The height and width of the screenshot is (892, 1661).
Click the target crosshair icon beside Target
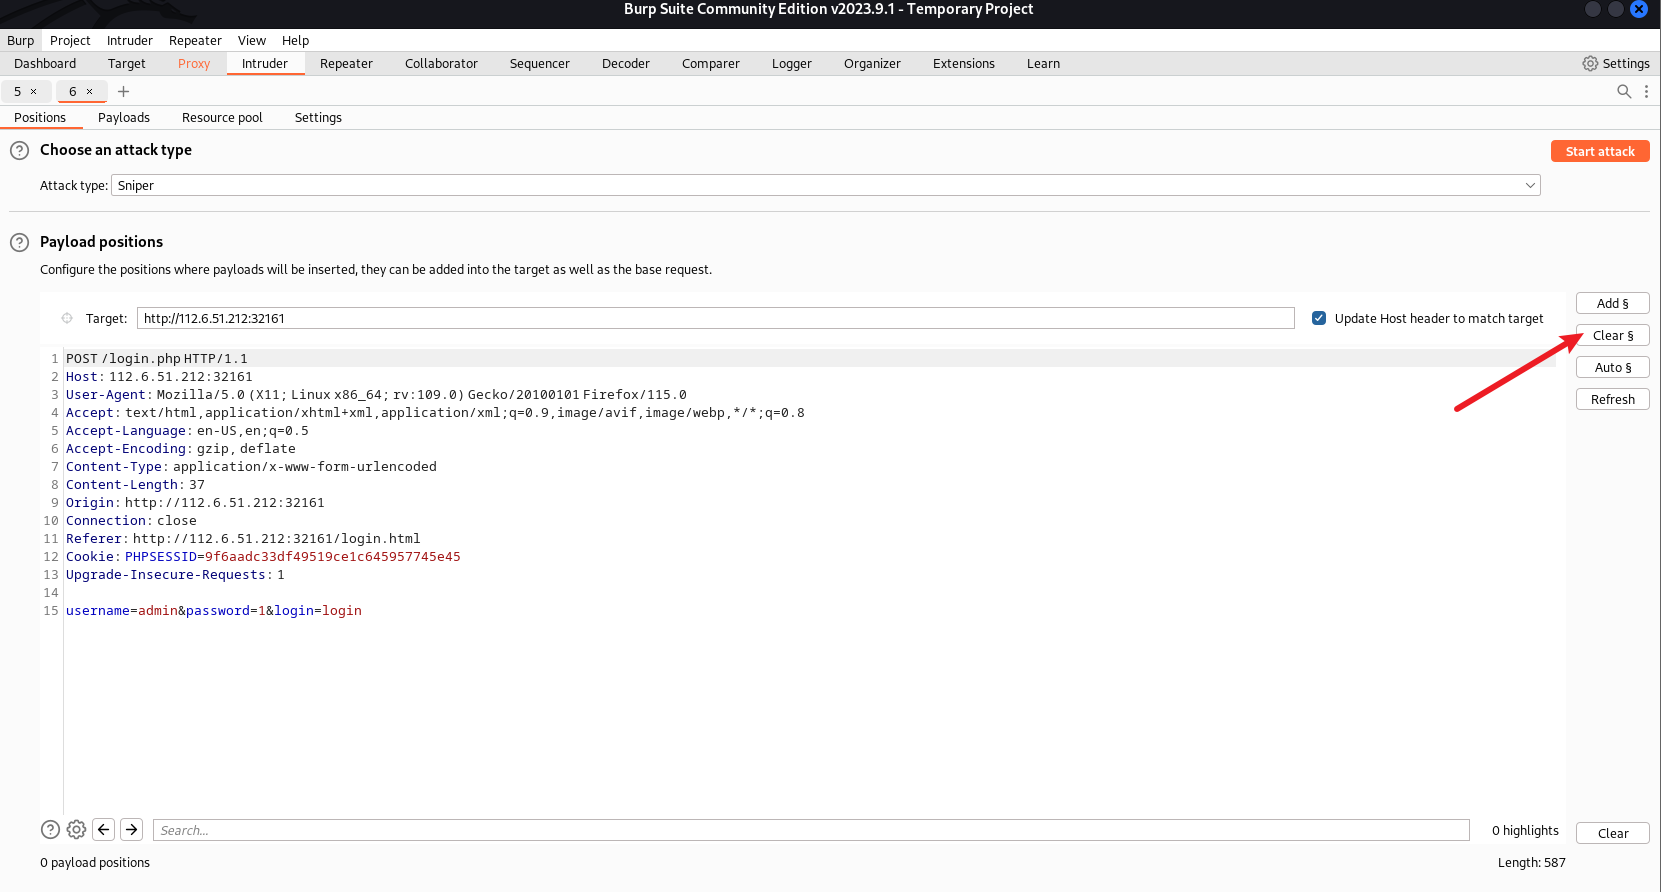click(67, 318)
